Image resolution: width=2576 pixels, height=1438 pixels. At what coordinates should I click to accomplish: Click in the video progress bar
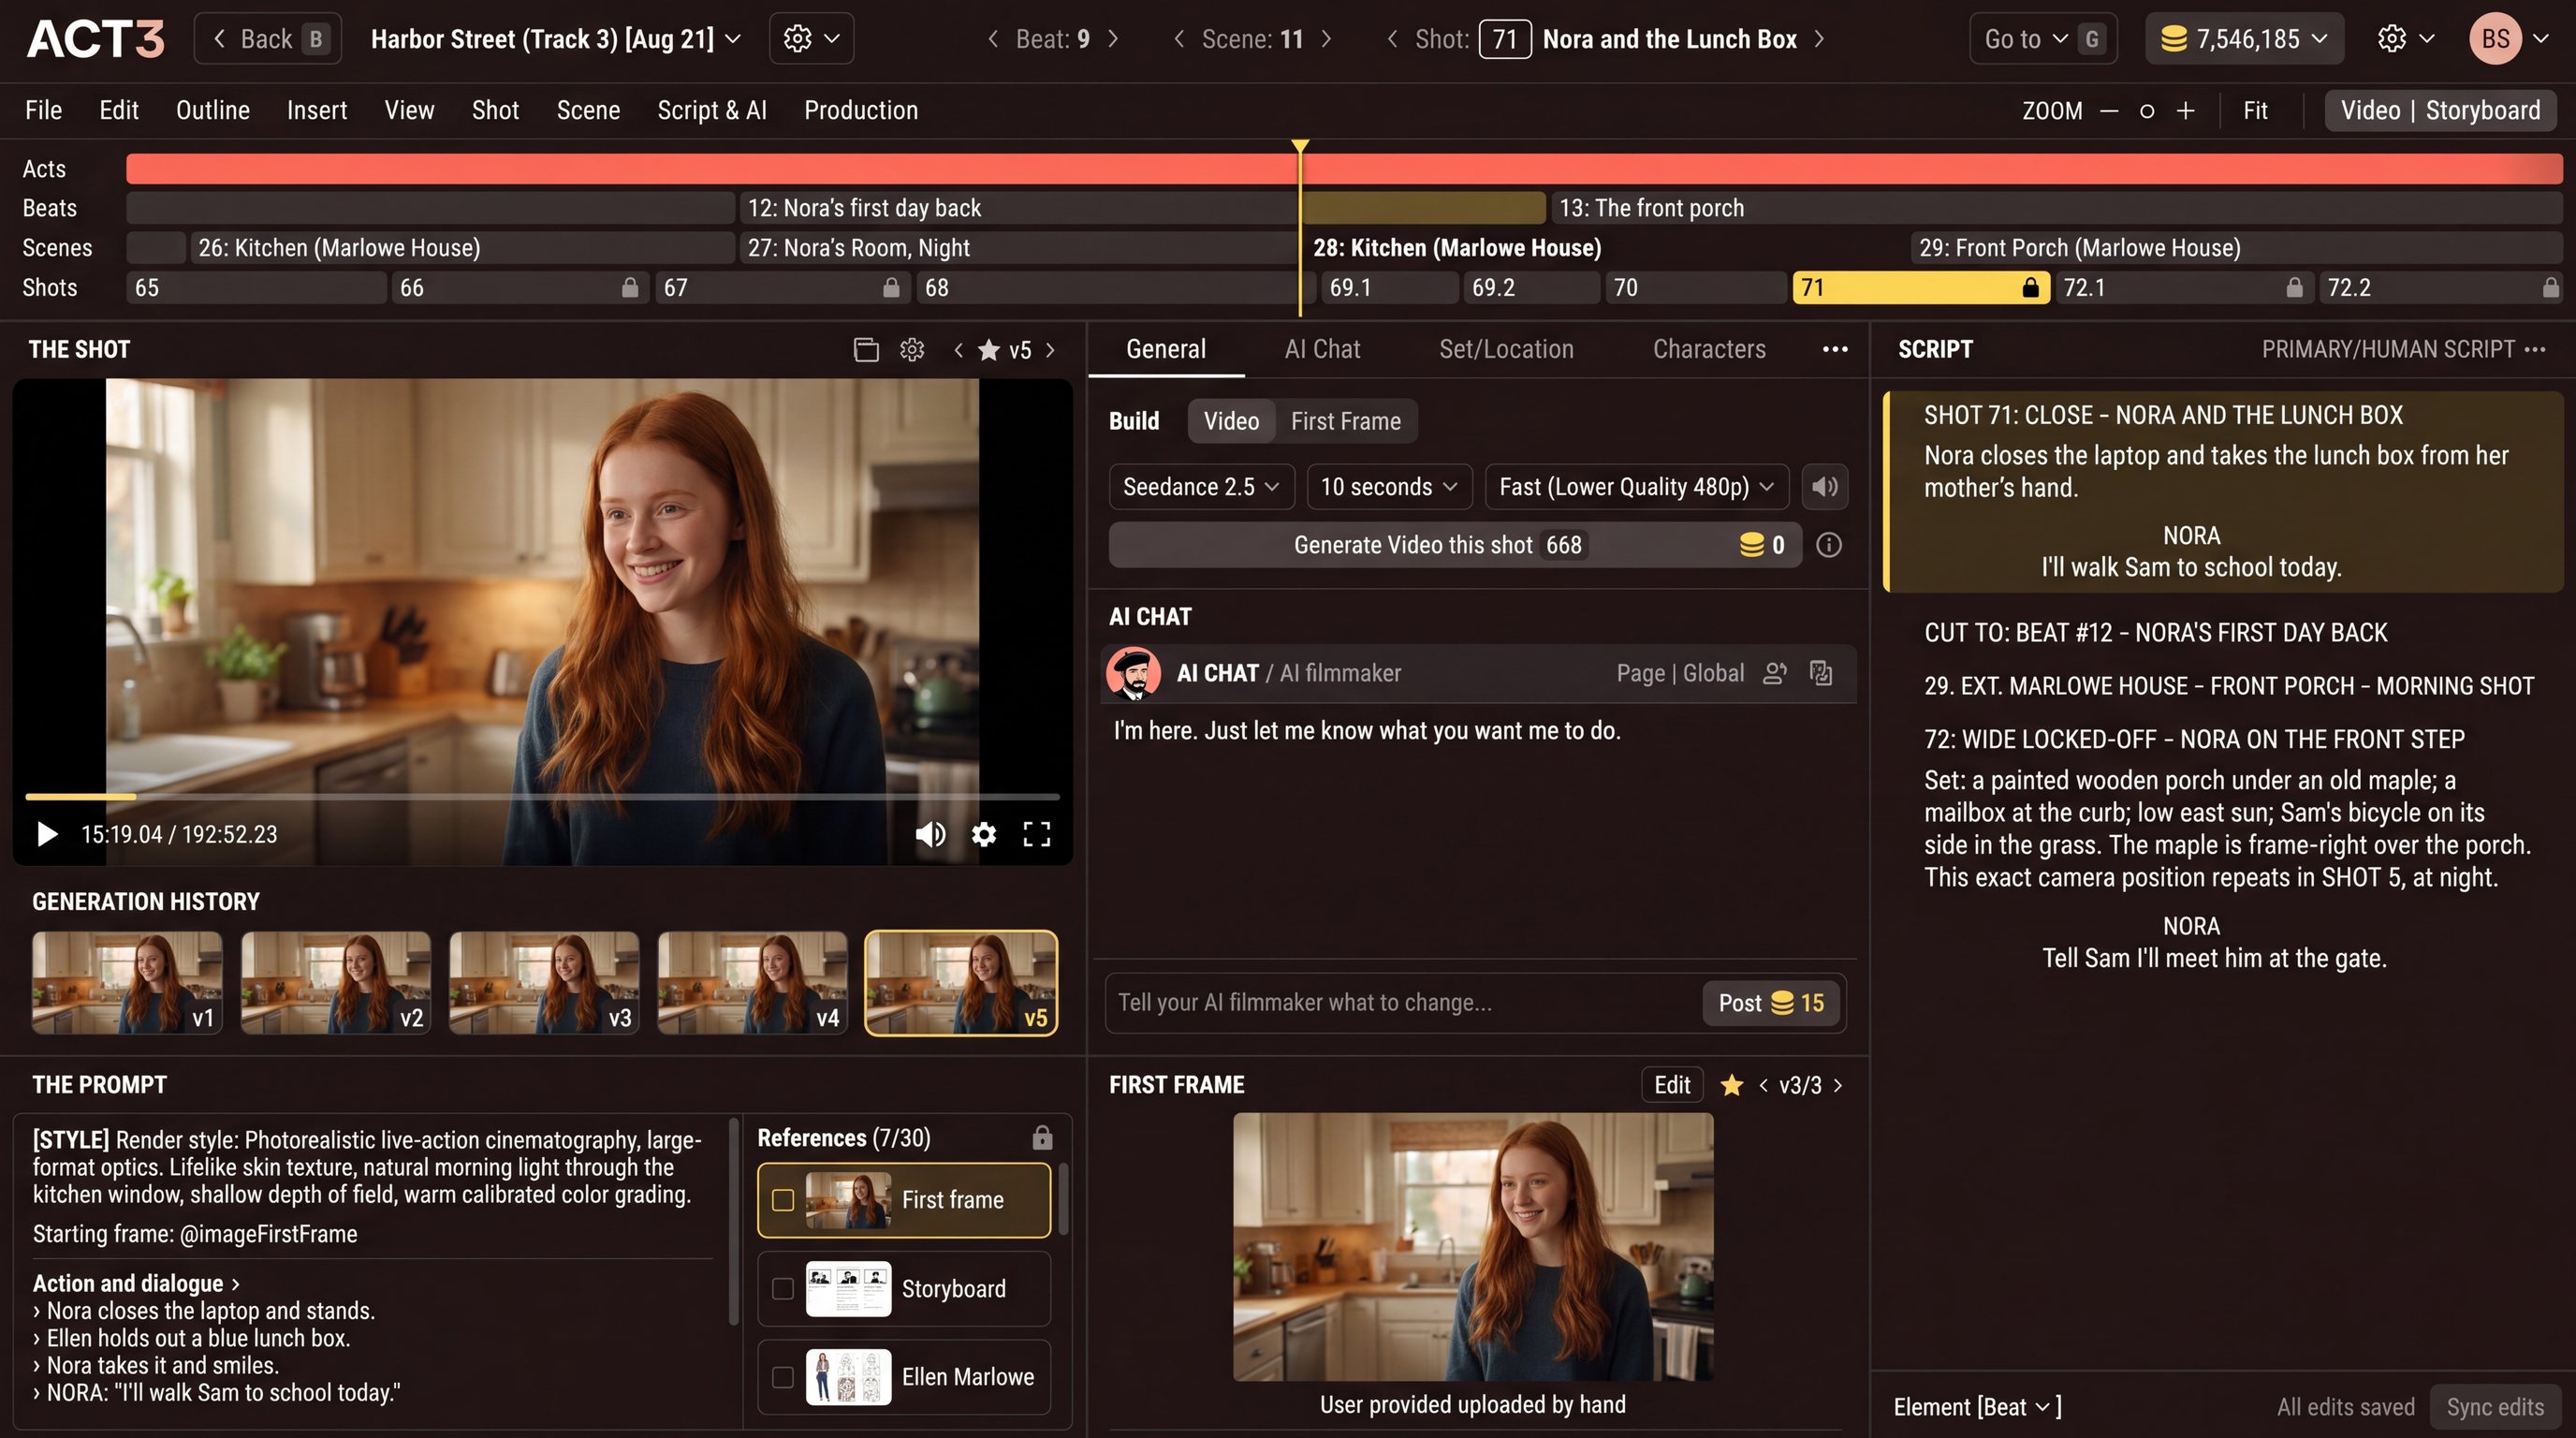pos(542,797)
